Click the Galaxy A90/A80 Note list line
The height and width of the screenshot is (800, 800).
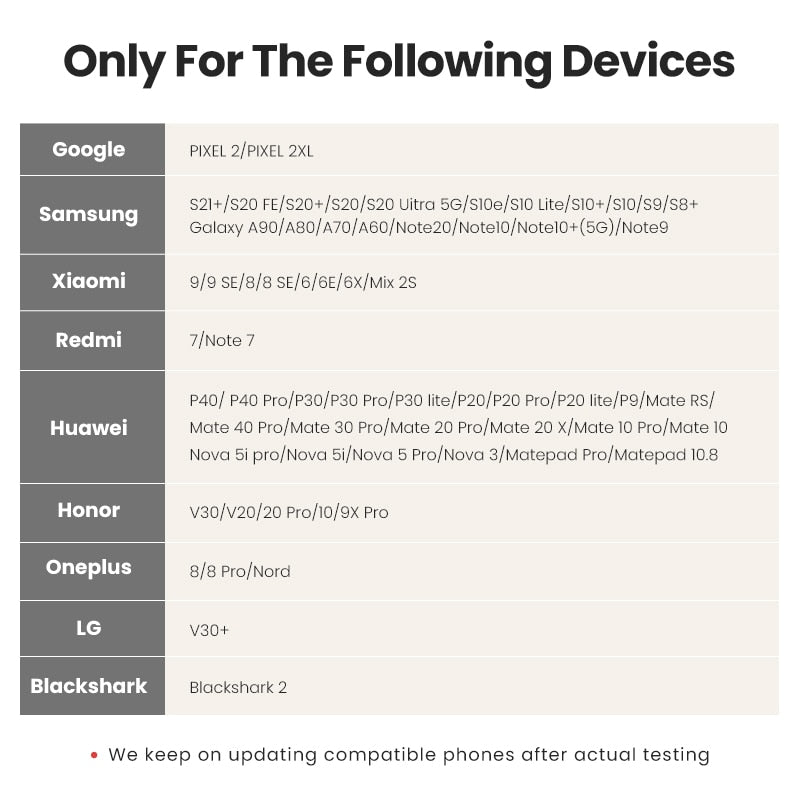pos(429,227)
